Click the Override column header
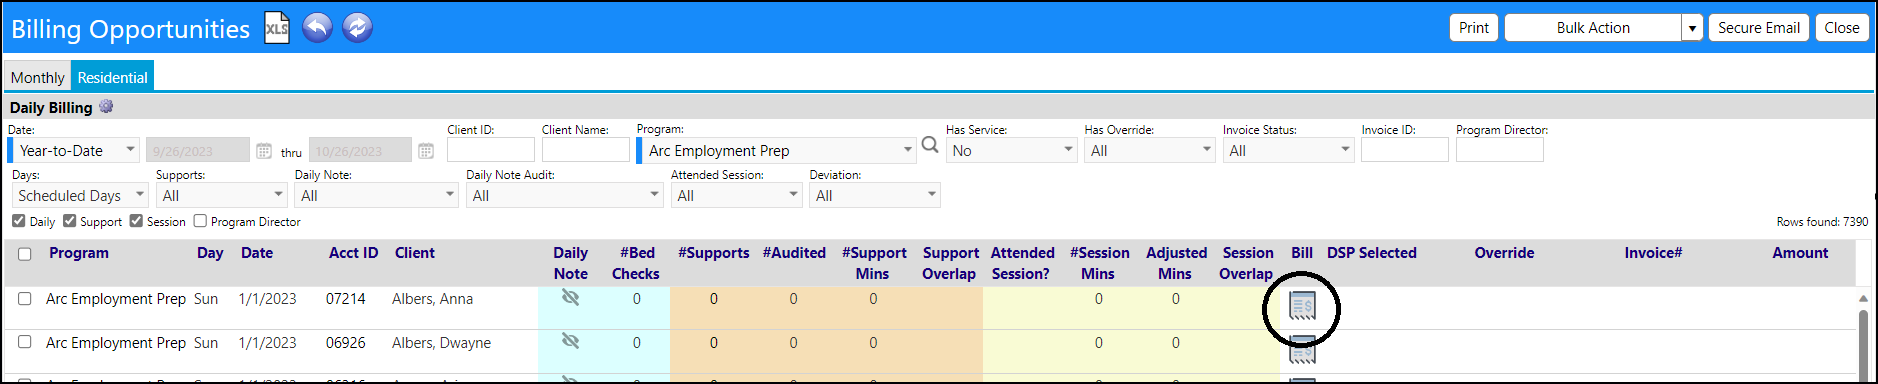Viewport: 1878px width, 384px height. pyautogui.click(x=1504, y=253)
